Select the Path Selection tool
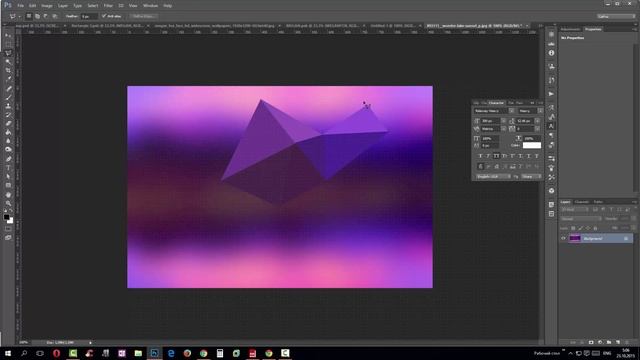640x360 pixels. coord(8,176)
